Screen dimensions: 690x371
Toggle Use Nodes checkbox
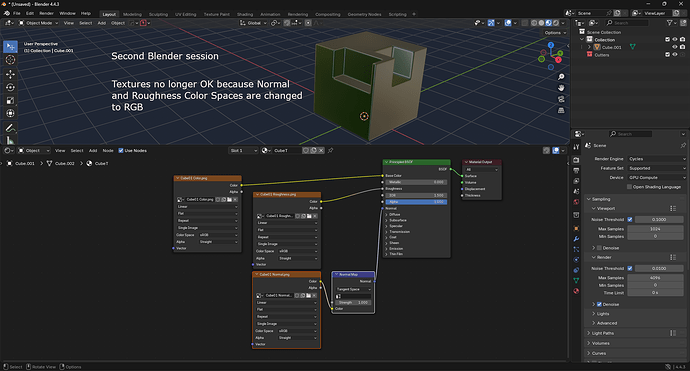pos(121,151)
